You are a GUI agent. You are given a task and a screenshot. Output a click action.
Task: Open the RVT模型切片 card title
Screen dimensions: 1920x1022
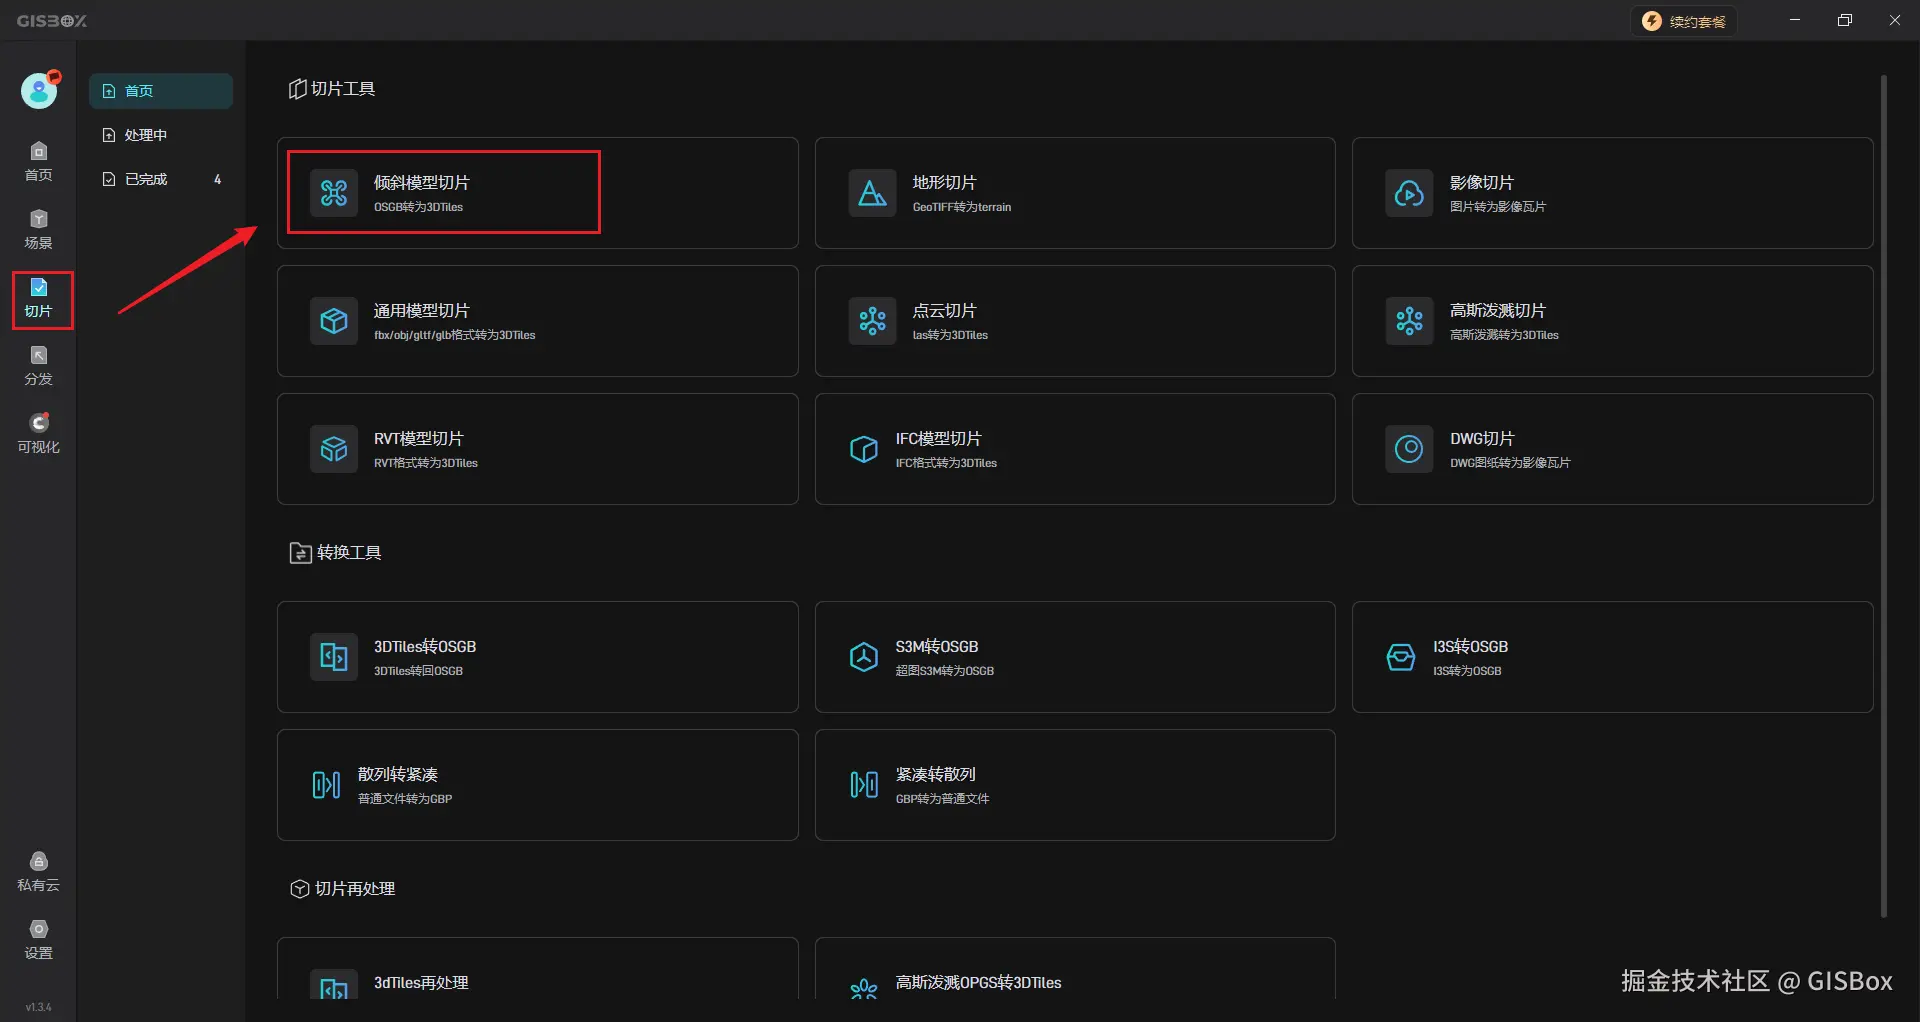click(x=418, y=438)
